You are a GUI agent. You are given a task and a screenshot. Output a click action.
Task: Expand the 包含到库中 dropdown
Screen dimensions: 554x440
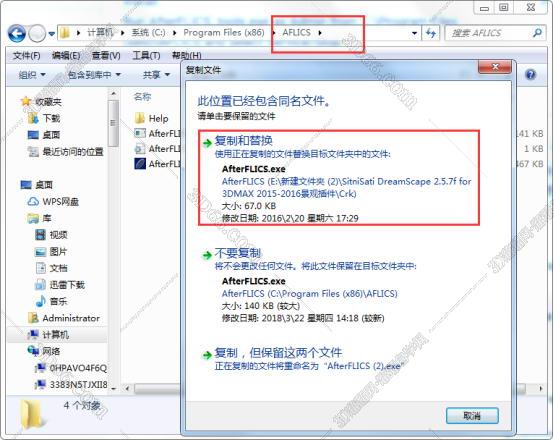[x=94, y=75]
